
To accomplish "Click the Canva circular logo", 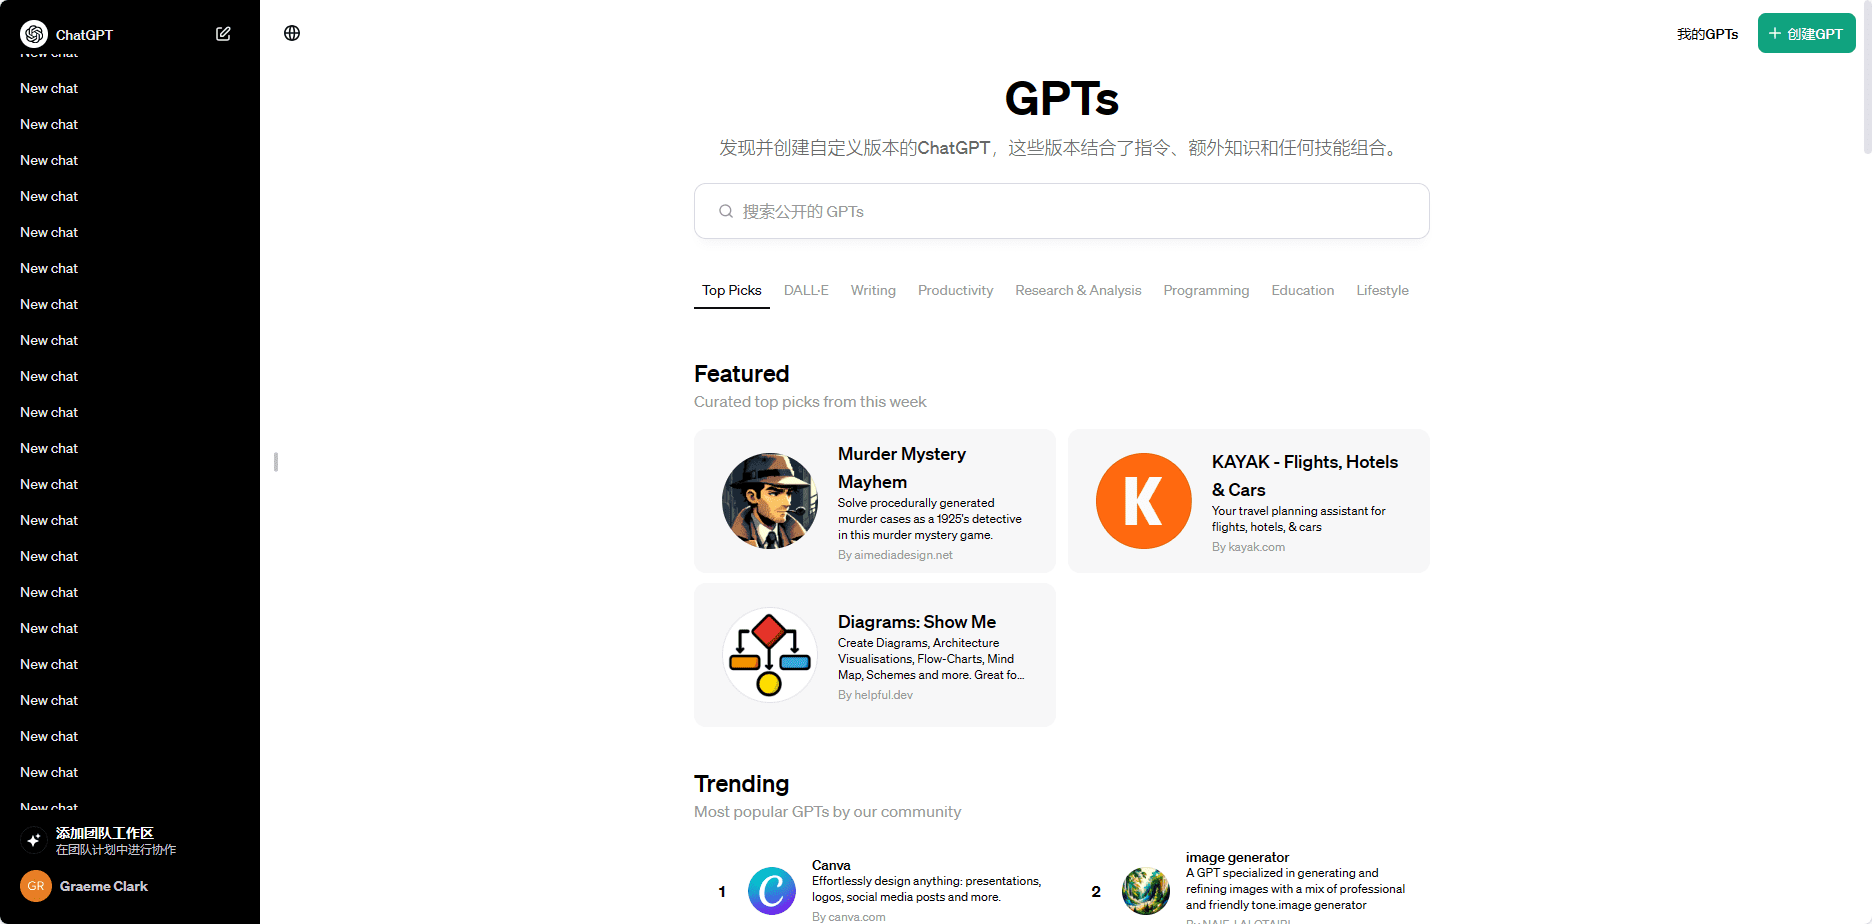I will (x=772, y=891).
